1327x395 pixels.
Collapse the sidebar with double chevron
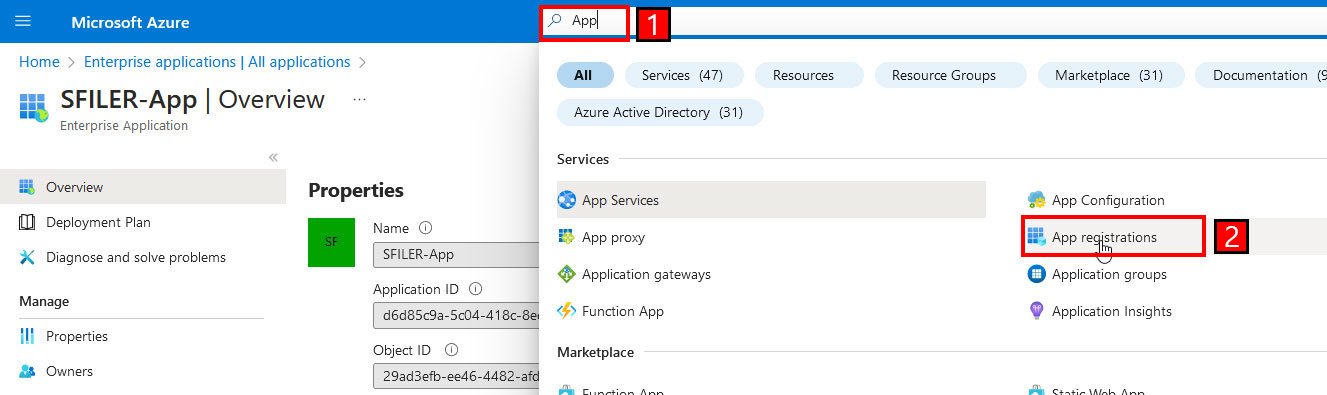(x=273, y=157)
